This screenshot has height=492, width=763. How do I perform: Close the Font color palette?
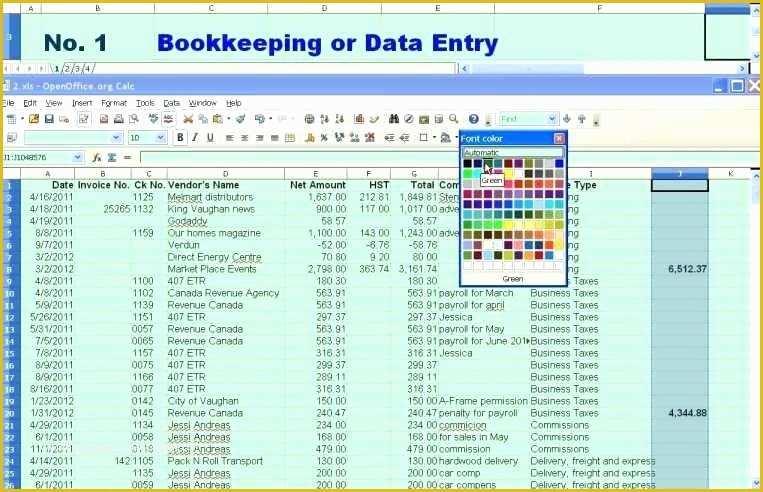559,139
